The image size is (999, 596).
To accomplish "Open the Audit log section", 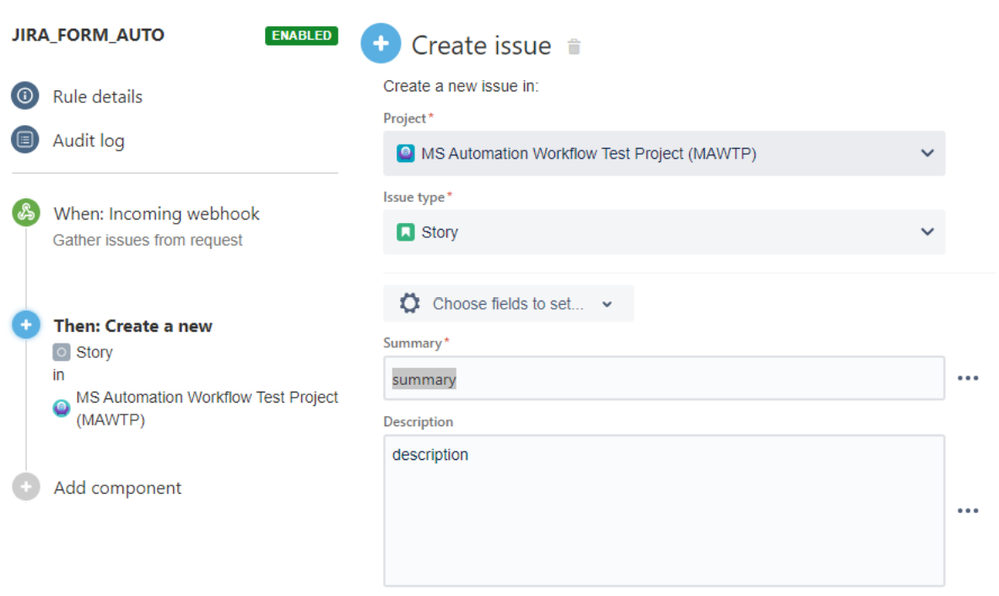I will [x=88, y=141].
